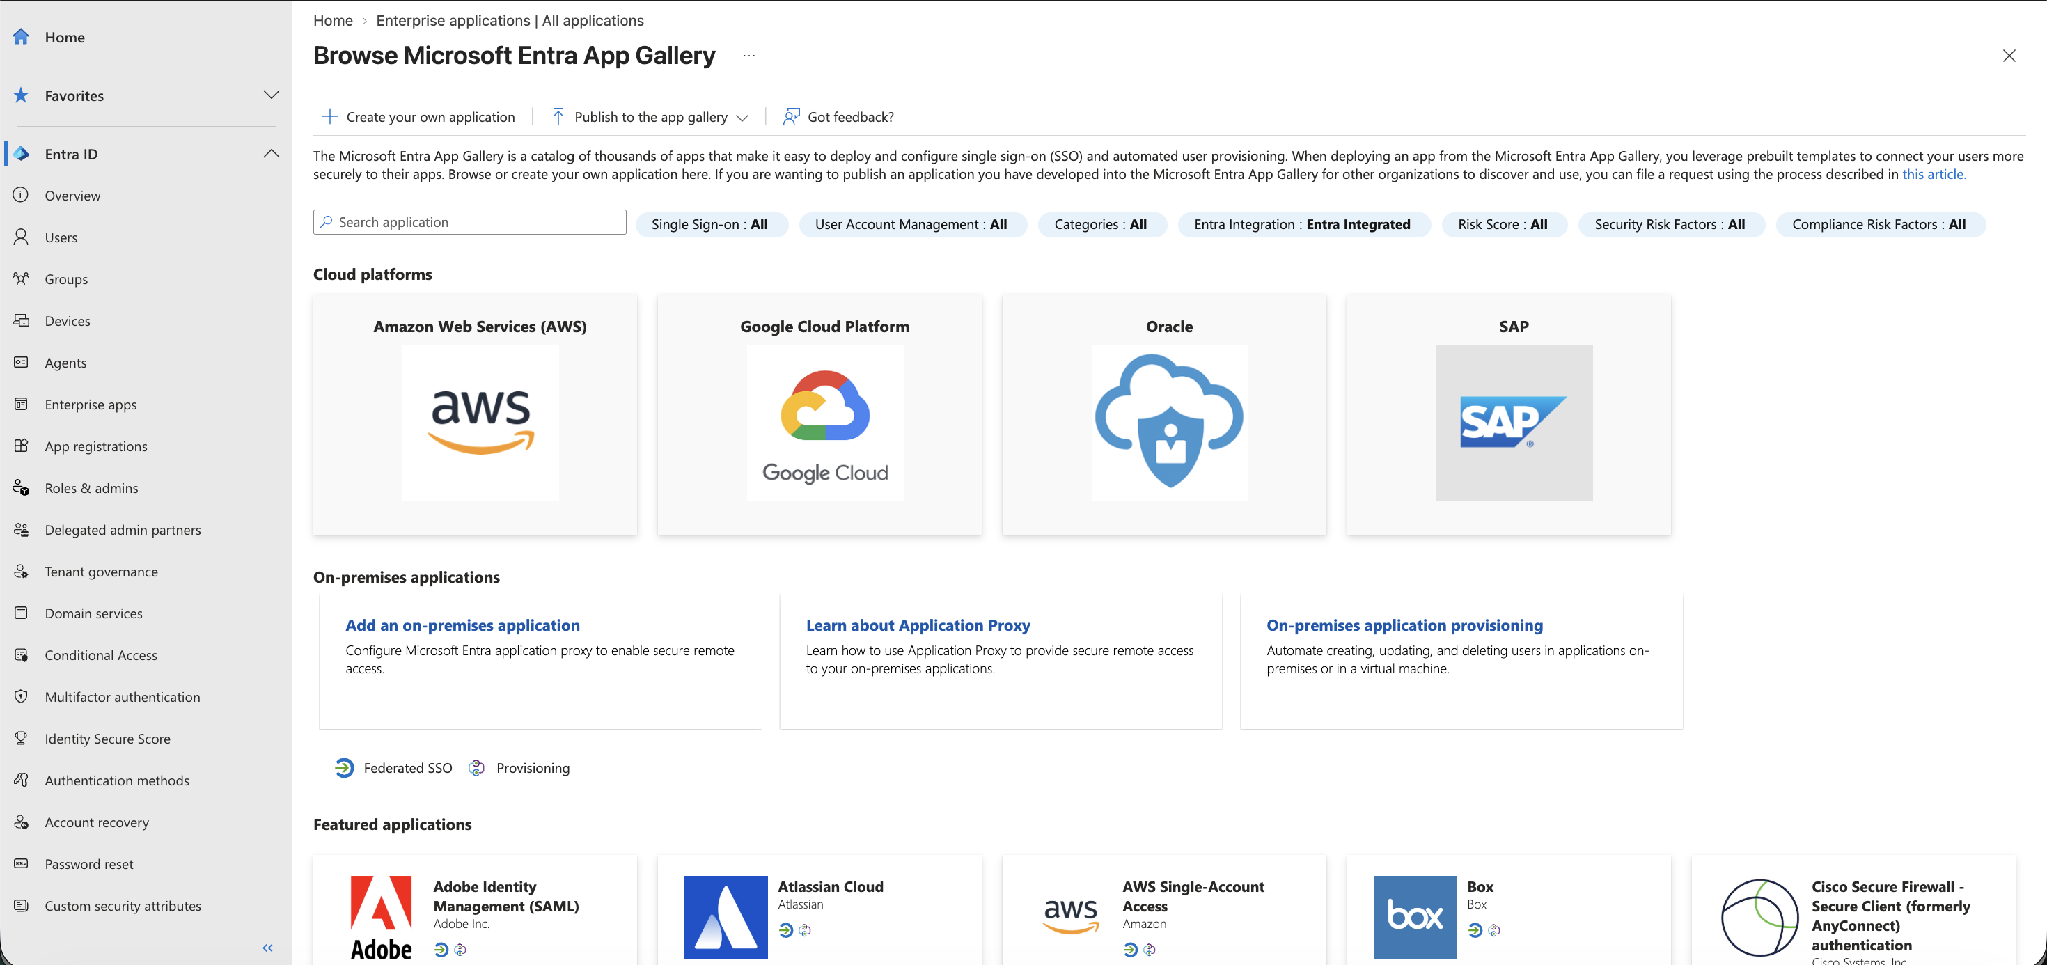Open the Entra Integration filter

[x=1303, y=224]
